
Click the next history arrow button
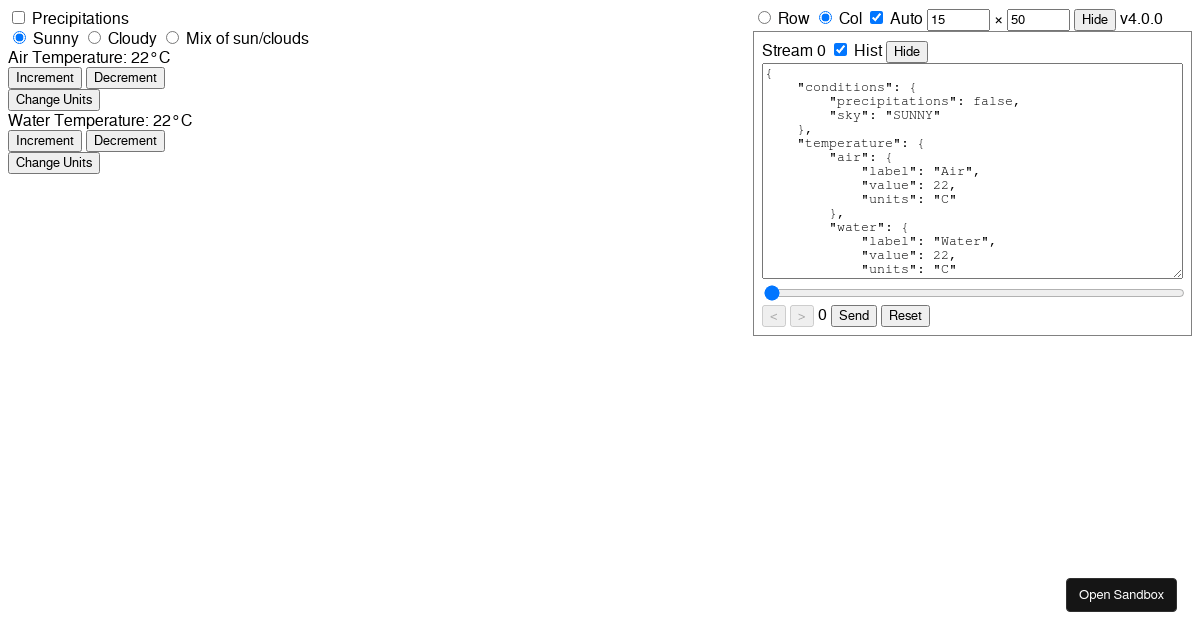coord(801,315)
